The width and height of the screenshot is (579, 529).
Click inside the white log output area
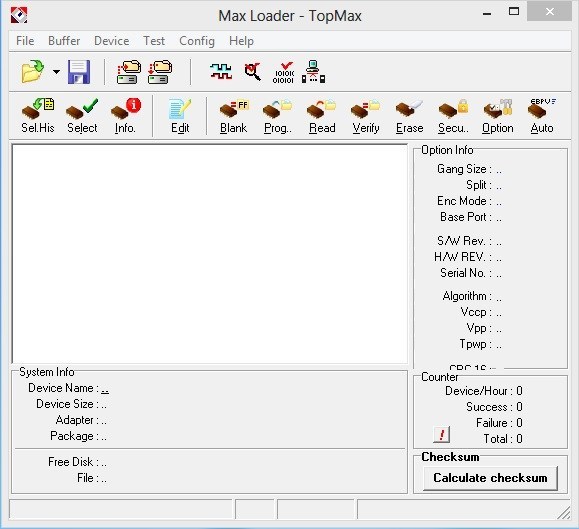[210, 254]
